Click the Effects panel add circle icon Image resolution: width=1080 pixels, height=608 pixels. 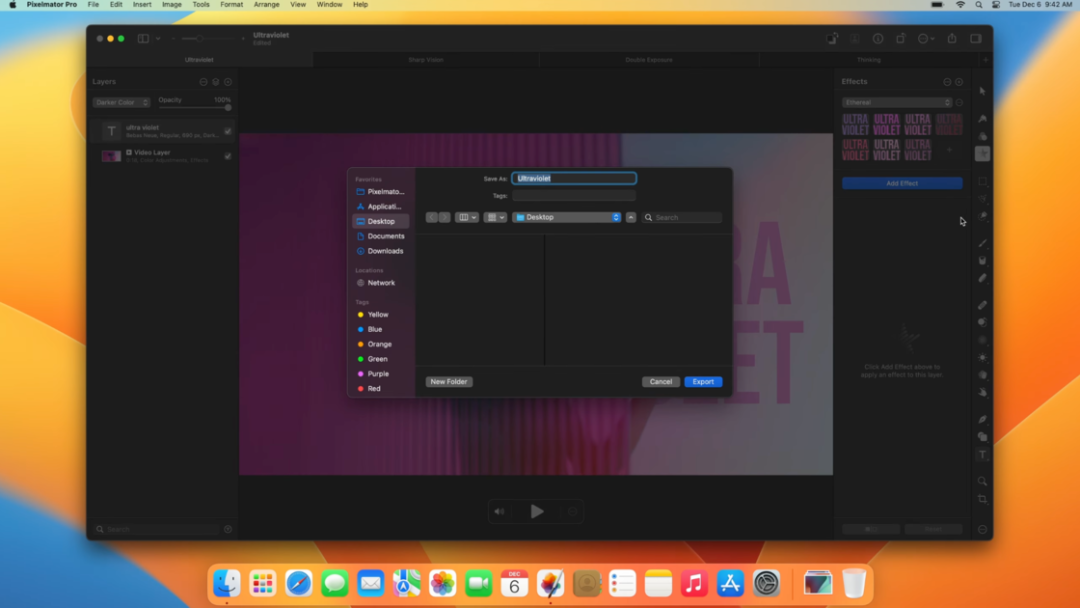pos(959,82)
